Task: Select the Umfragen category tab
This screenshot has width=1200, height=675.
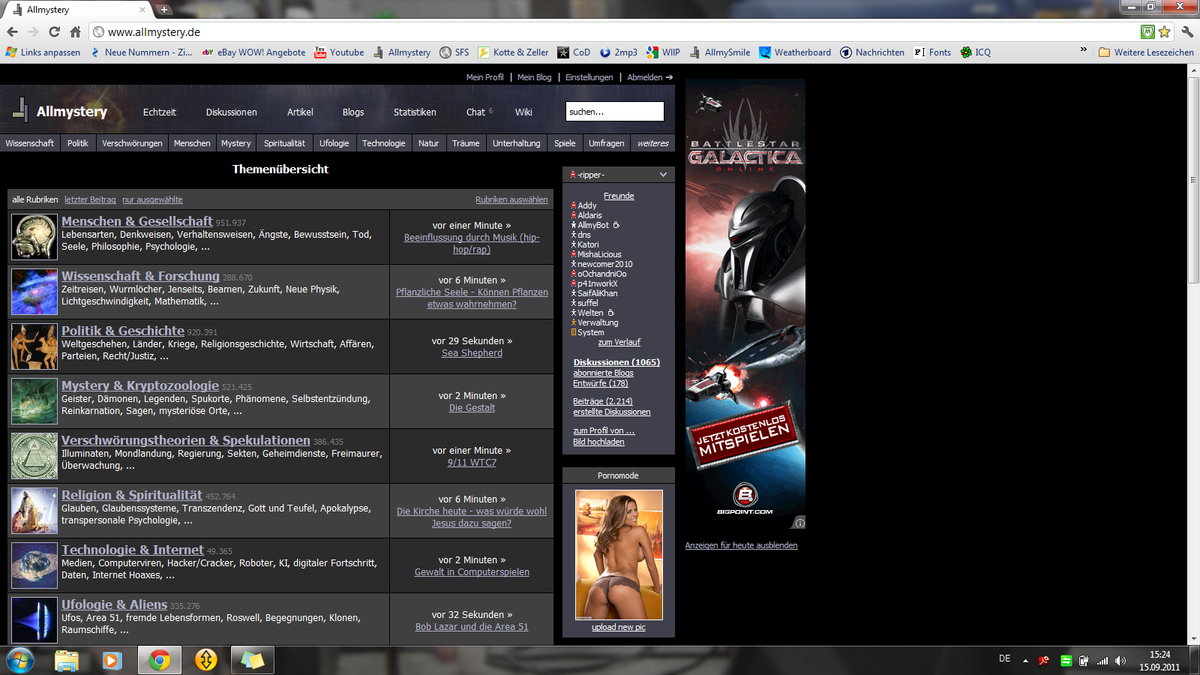Action: 606,143
